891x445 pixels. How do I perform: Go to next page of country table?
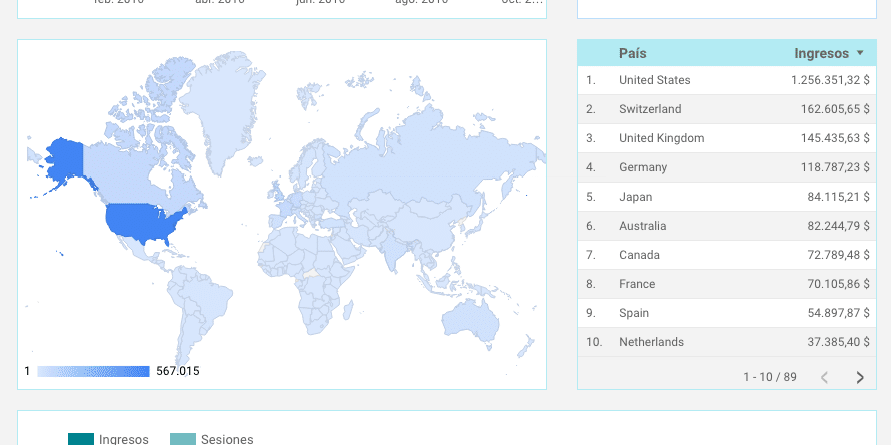[x=860, y=377]
